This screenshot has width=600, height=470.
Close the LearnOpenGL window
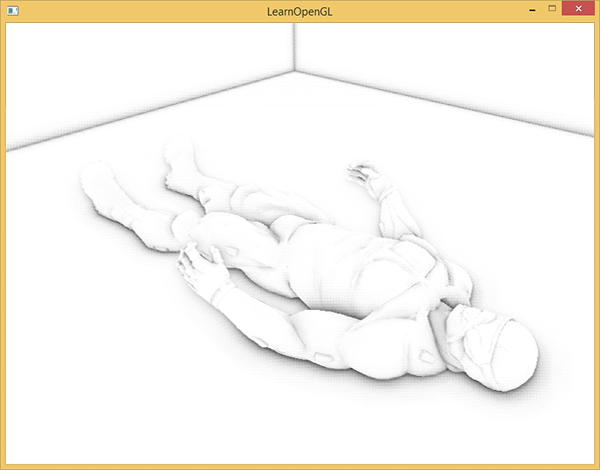click(578, 8)
